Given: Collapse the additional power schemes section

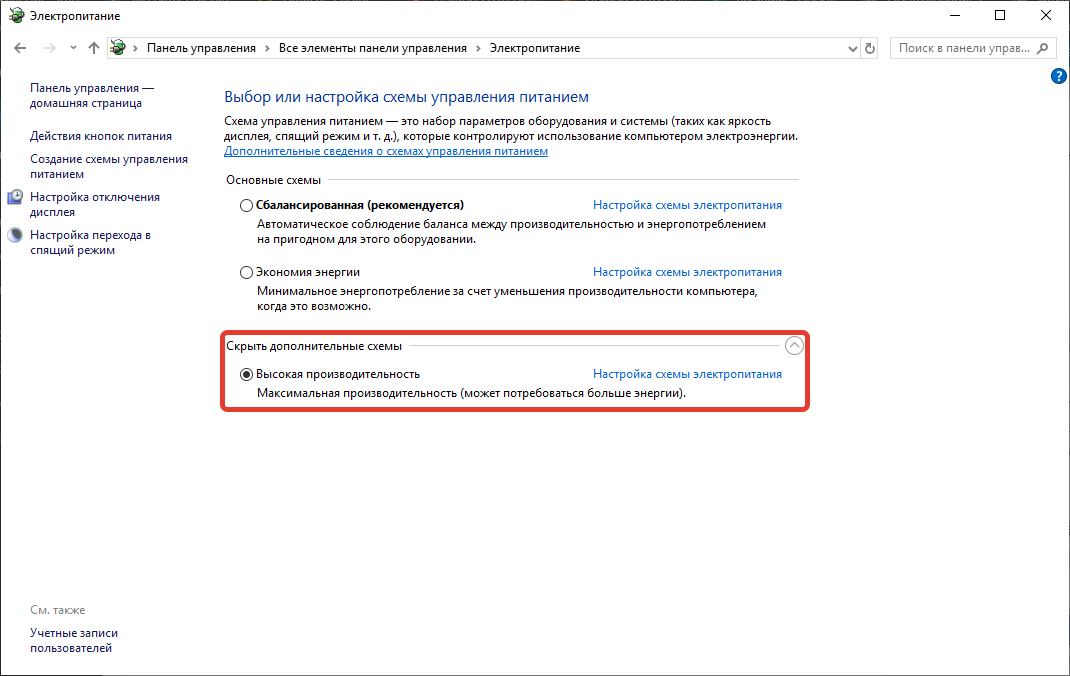Looking at the screenshot, I should pos(794,346).
